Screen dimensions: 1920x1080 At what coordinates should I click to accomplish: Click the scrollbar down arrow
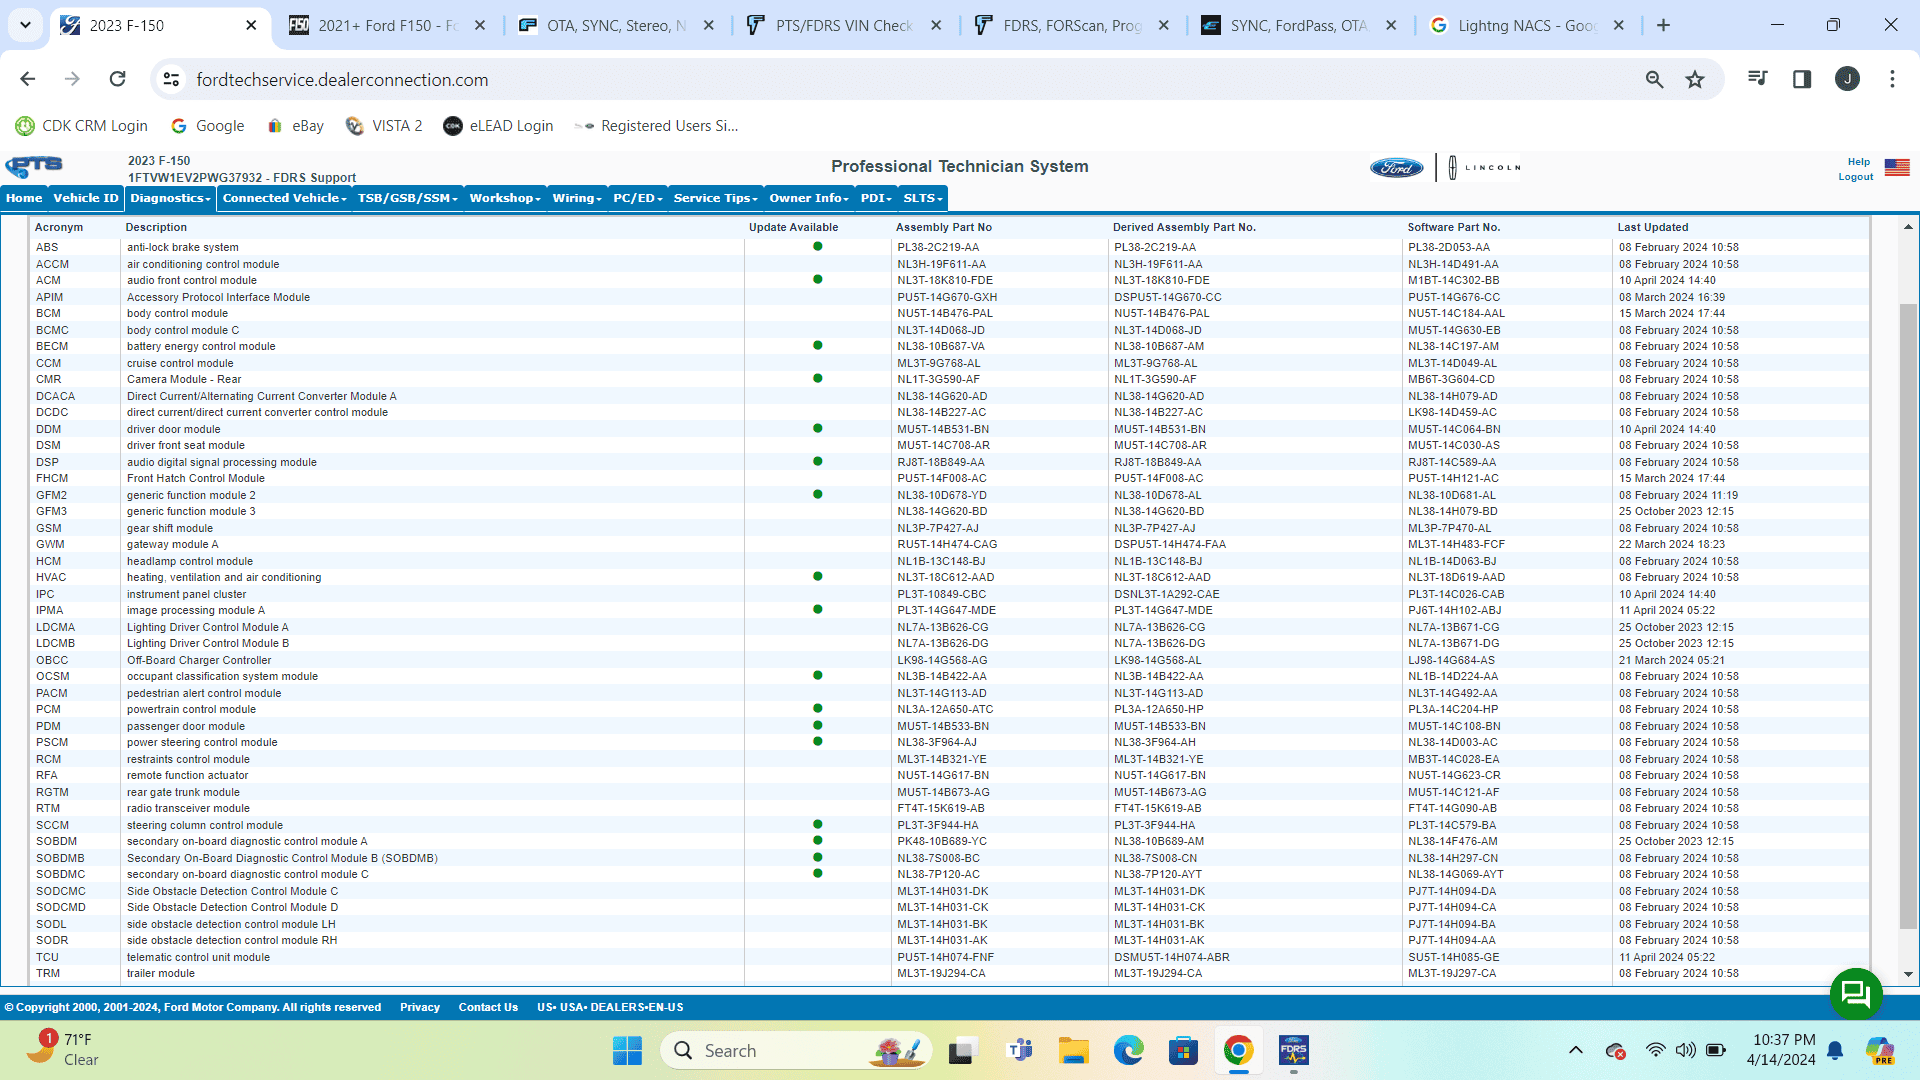1908,974
